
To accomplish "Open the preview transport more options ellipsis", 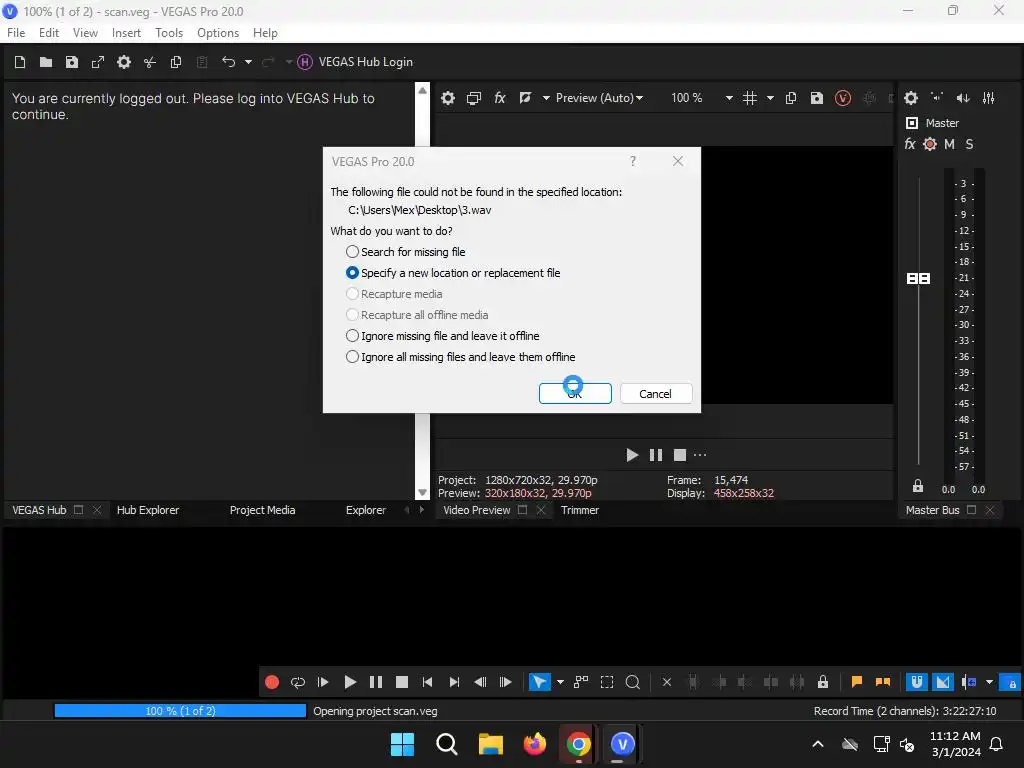I will point(700,455).
